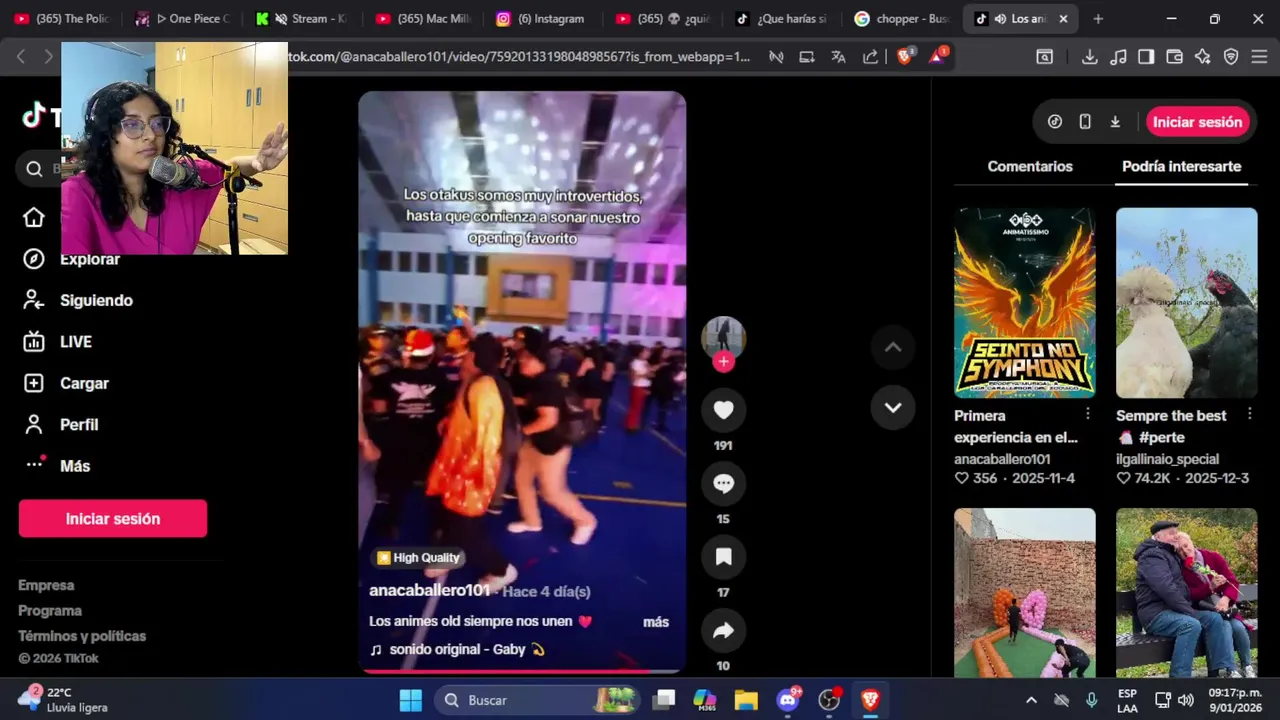
Task: Open options menu for Sempre the best video
Action: pos(1249,414)
